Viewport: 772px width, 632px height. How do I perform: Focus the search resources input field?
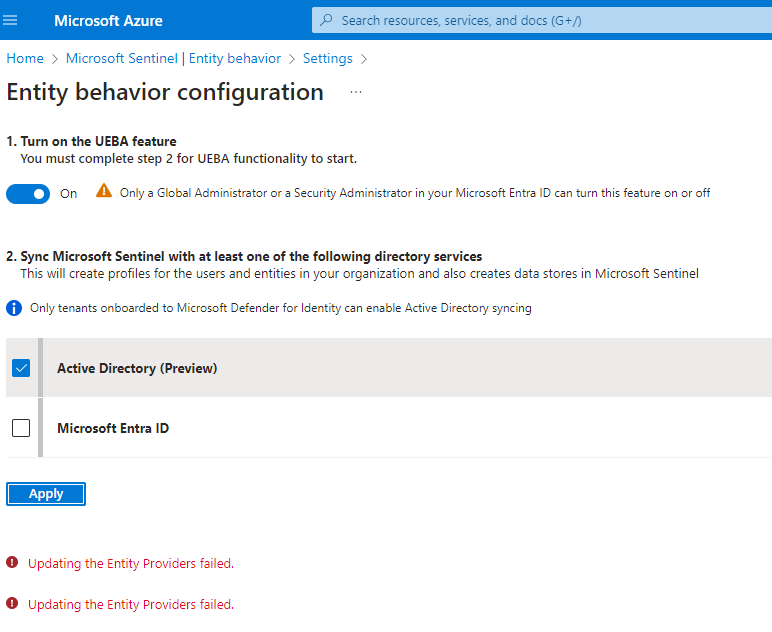[x=542, y=20]
